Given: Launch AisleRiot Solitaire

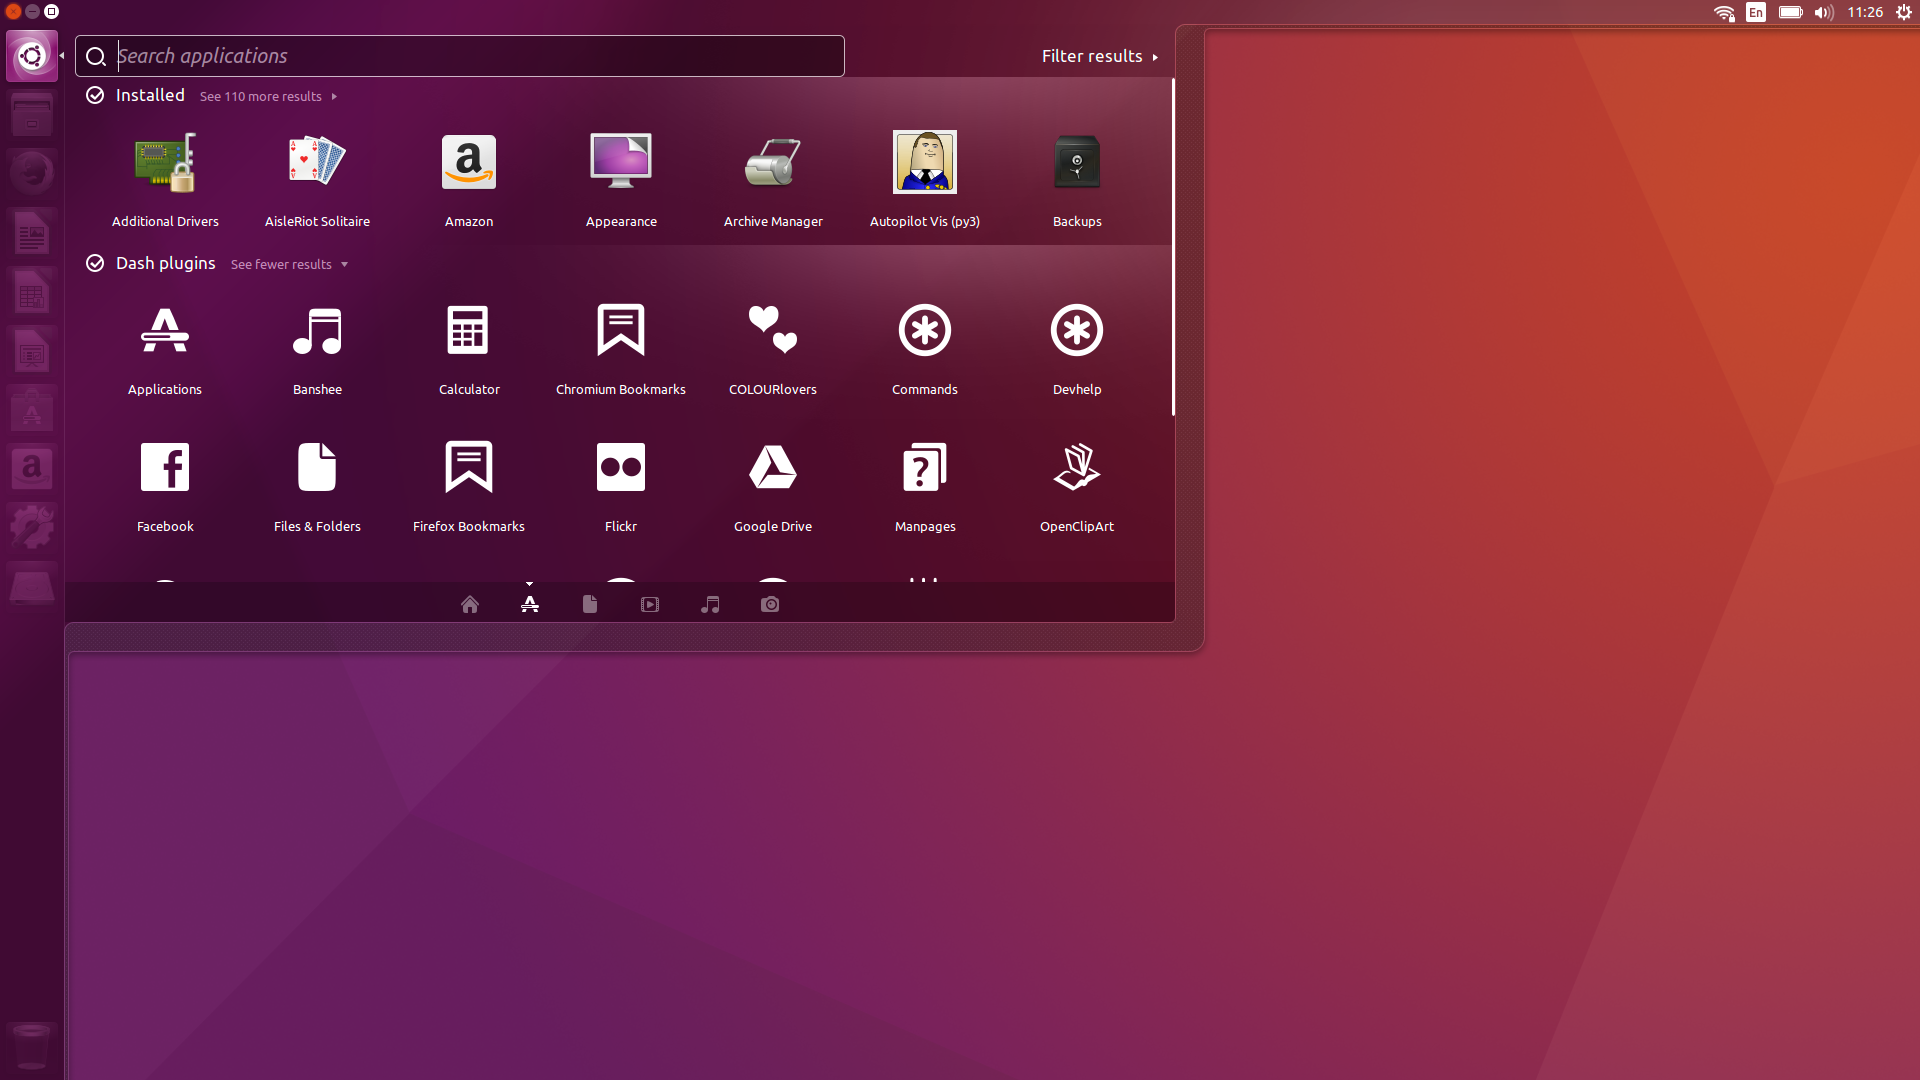Looking at the screenshot, I should click(x=317, y=180).
